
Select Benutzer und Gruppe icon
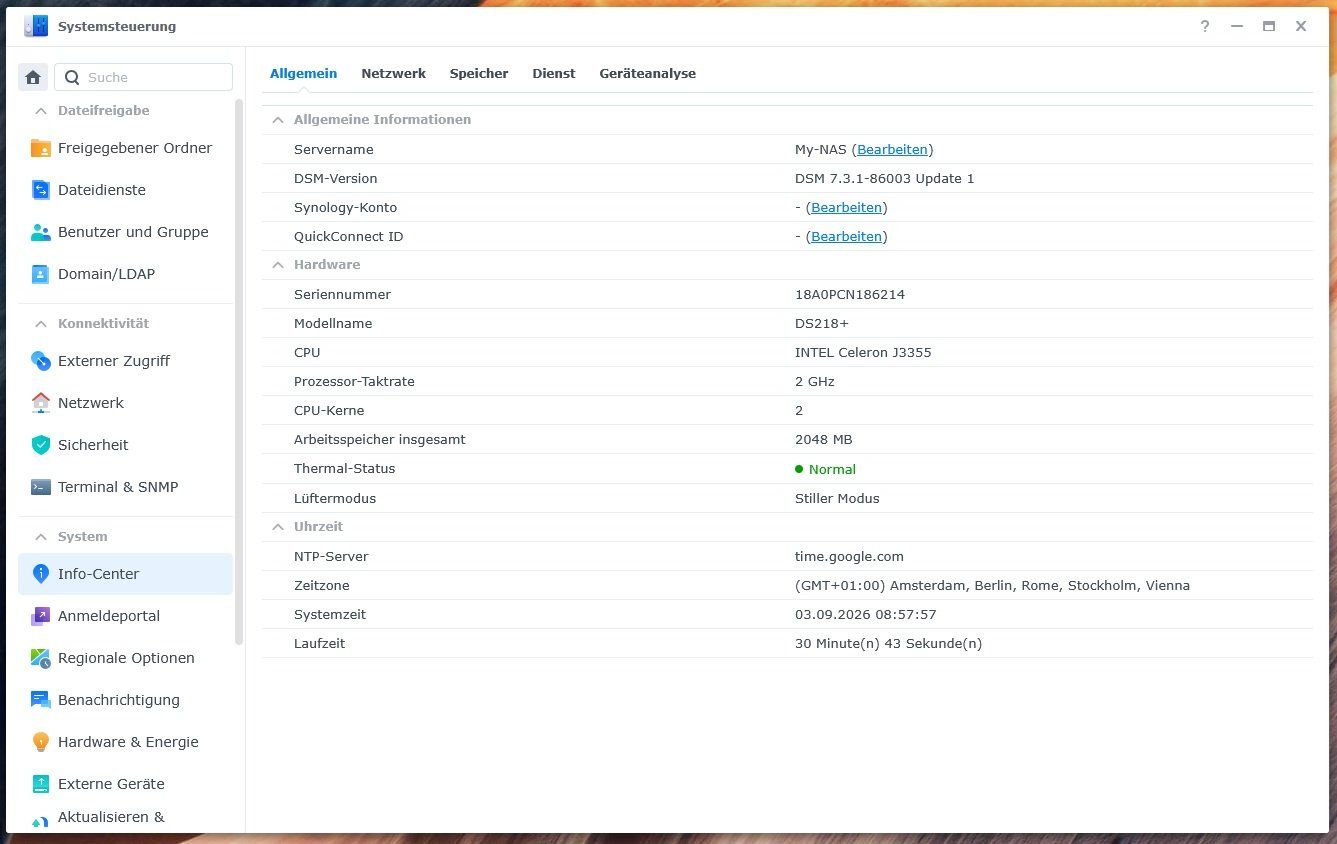point(41,232)
